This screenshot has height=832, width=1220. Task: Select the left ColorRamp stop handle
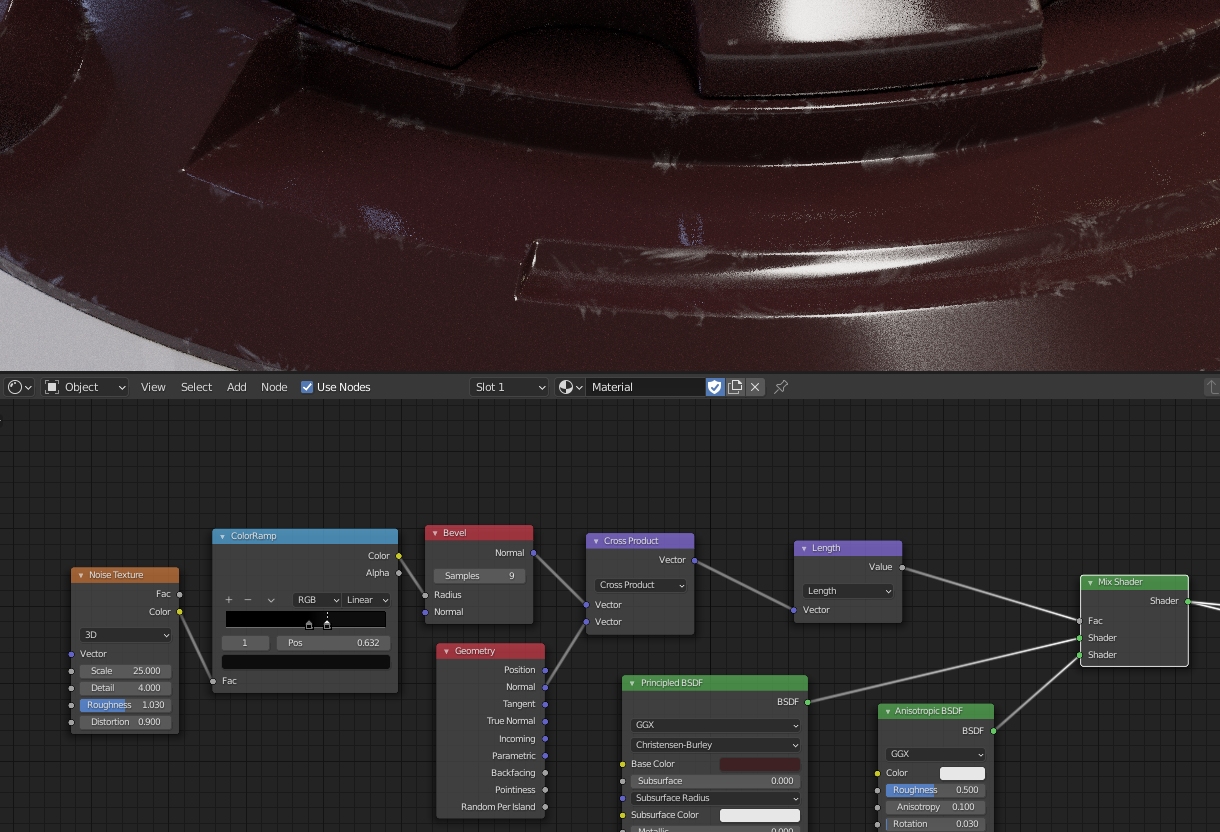click(309, 625)
